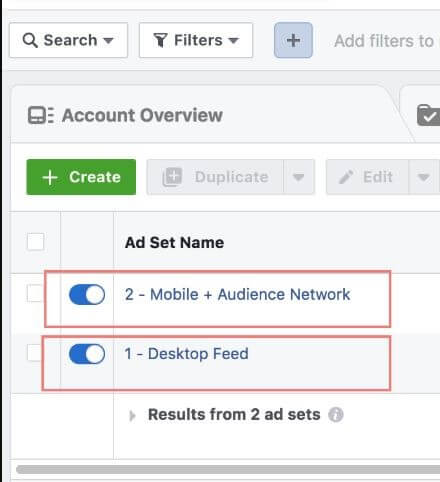Check the select-all checkbox in header
Viewport: 440px width, 482px height.
pyautogui.click(x=35, y=242)
